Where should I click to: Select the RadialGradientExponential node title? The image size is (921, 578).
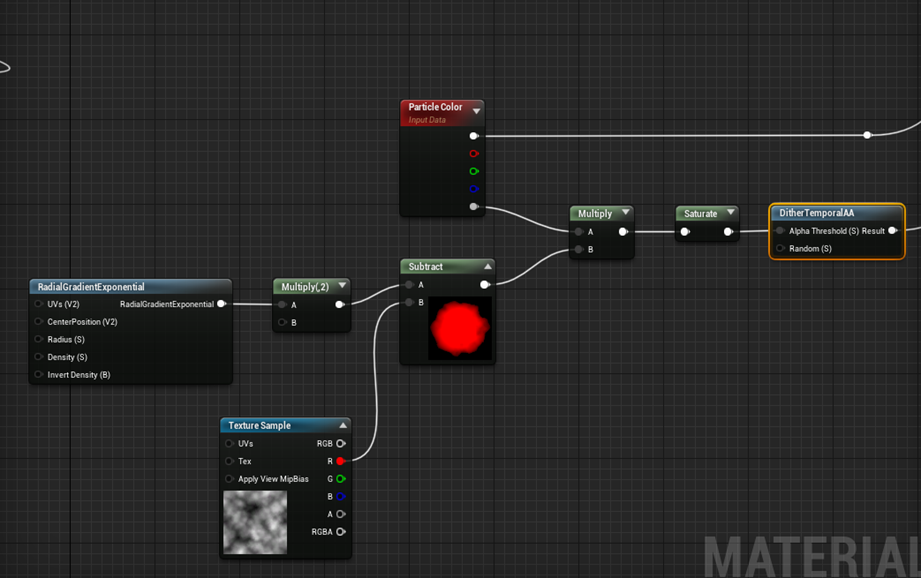coord(91,287)
